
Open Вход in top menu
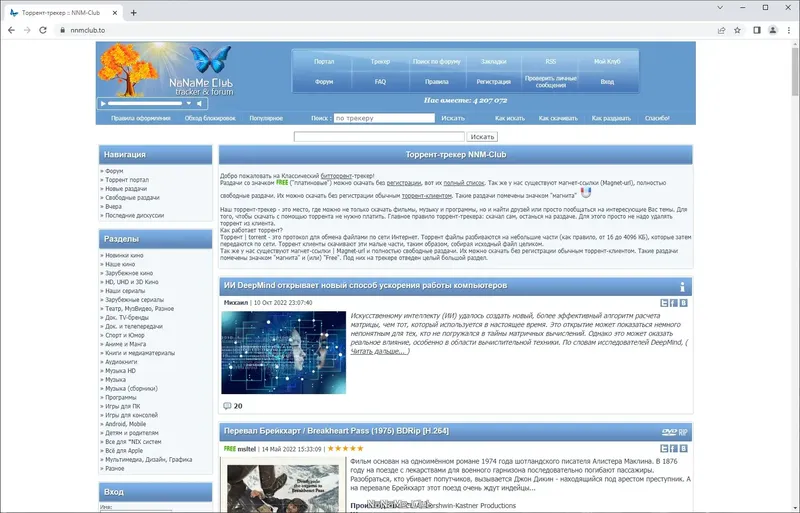[607, 82]
